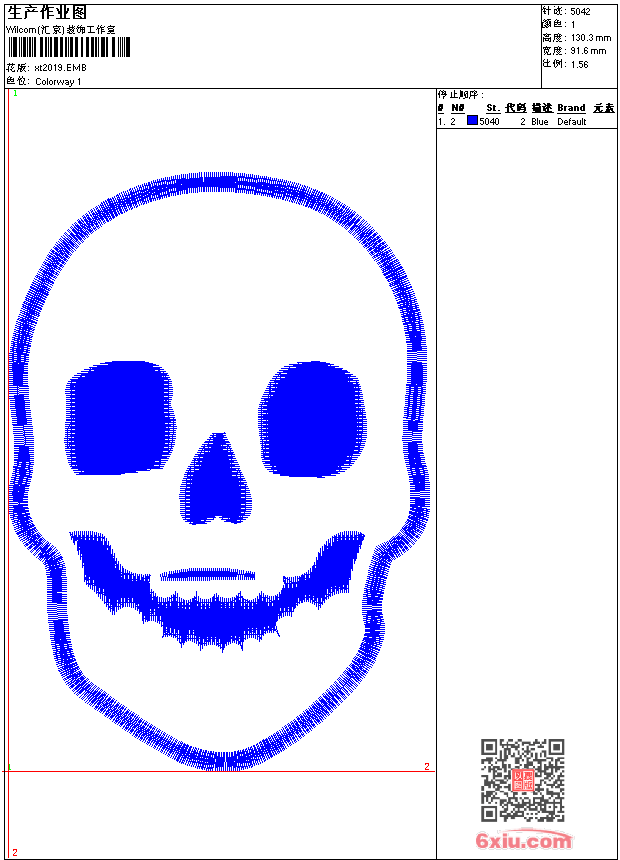Image resolution: width=620 pixels, height=860 pixels.
Task: Select stitch value '5040' in stop row
Action: pyautogui.click(x=489, y=122)
